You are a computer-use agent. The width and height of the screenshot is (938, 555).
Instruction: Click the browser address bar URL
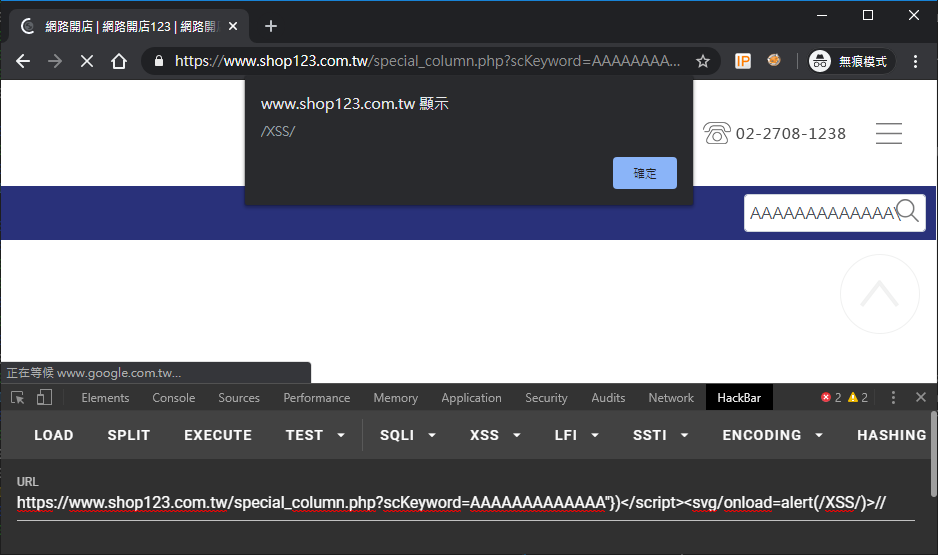[x=427, y=61]
